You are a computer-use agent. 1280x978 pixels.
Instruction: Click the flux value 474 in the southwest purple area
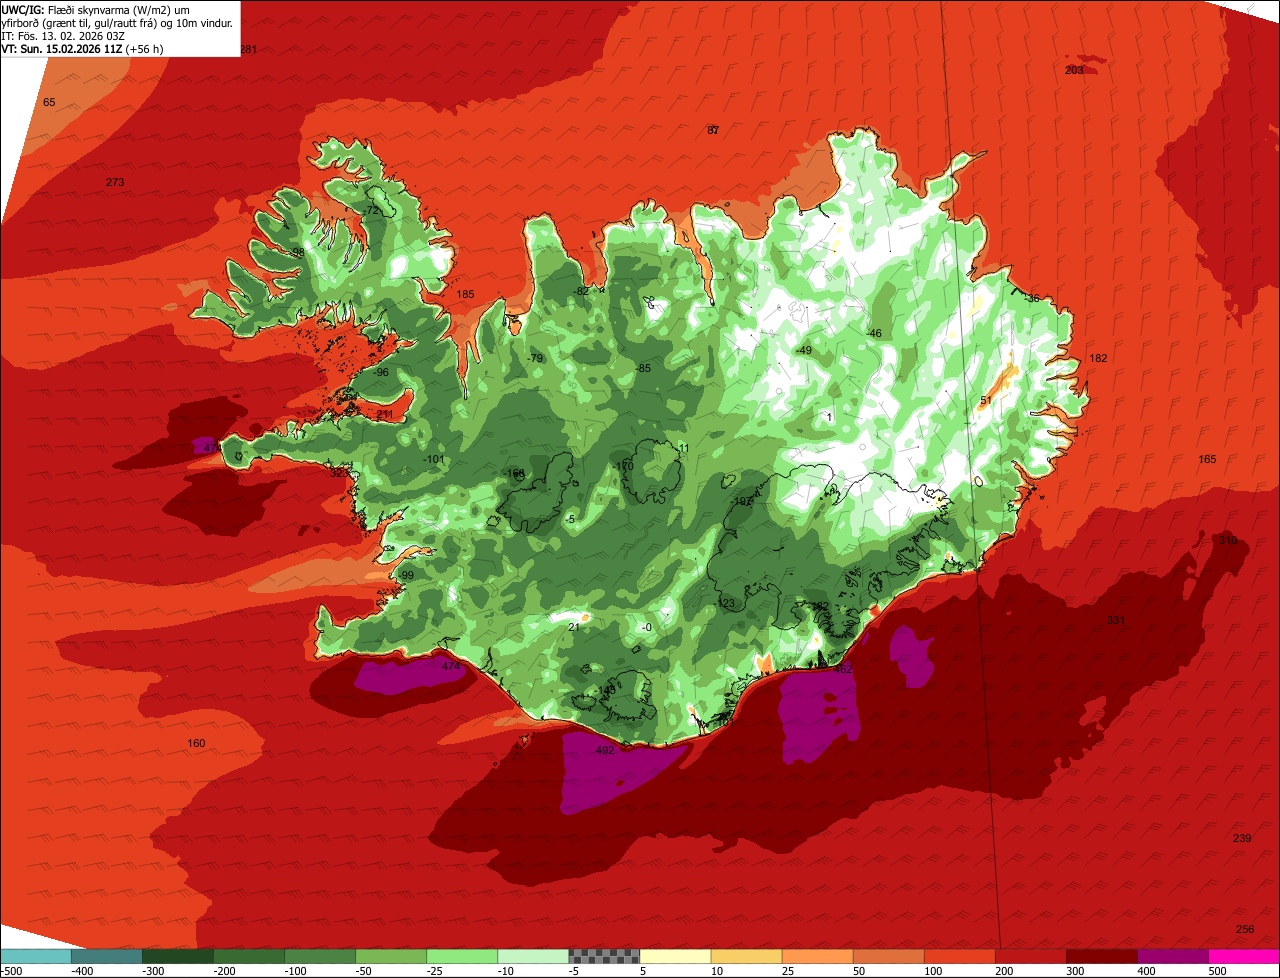(450, 666)
